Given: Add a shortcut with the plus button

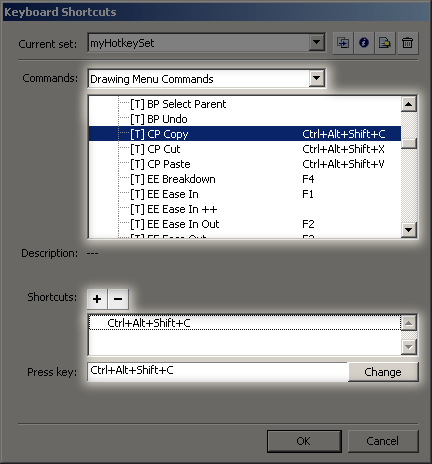Looking at the screenshot, I should [97, 299].
